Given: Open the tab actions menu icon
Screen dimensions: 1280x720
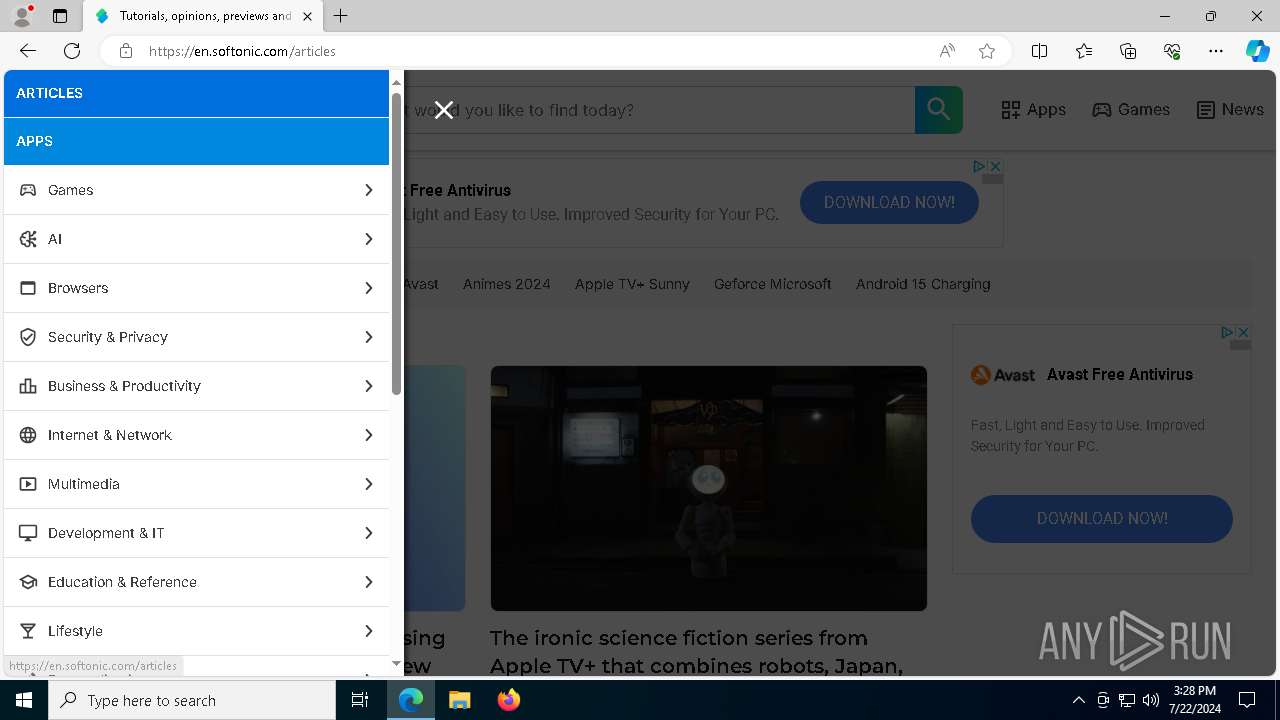Looking at the screenshot, I should click(x=60, y=16).
